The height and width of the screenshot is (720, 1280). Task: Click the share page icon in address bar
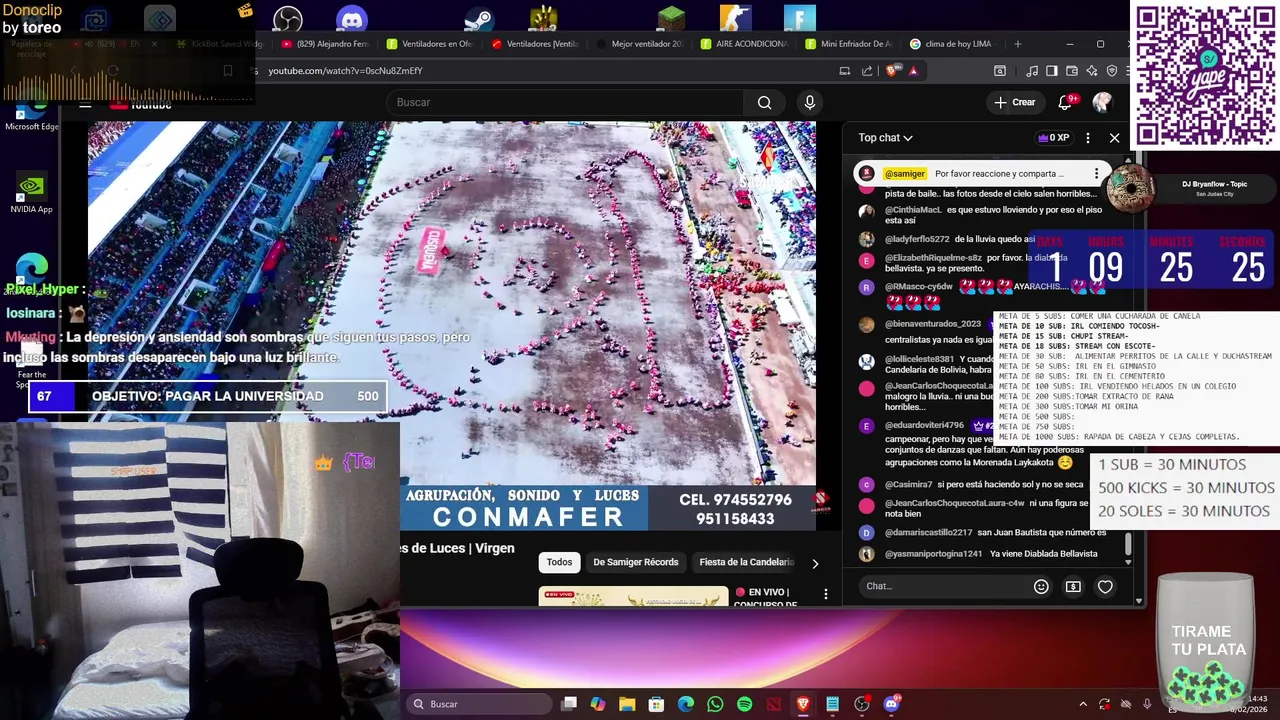pos(867,71)
